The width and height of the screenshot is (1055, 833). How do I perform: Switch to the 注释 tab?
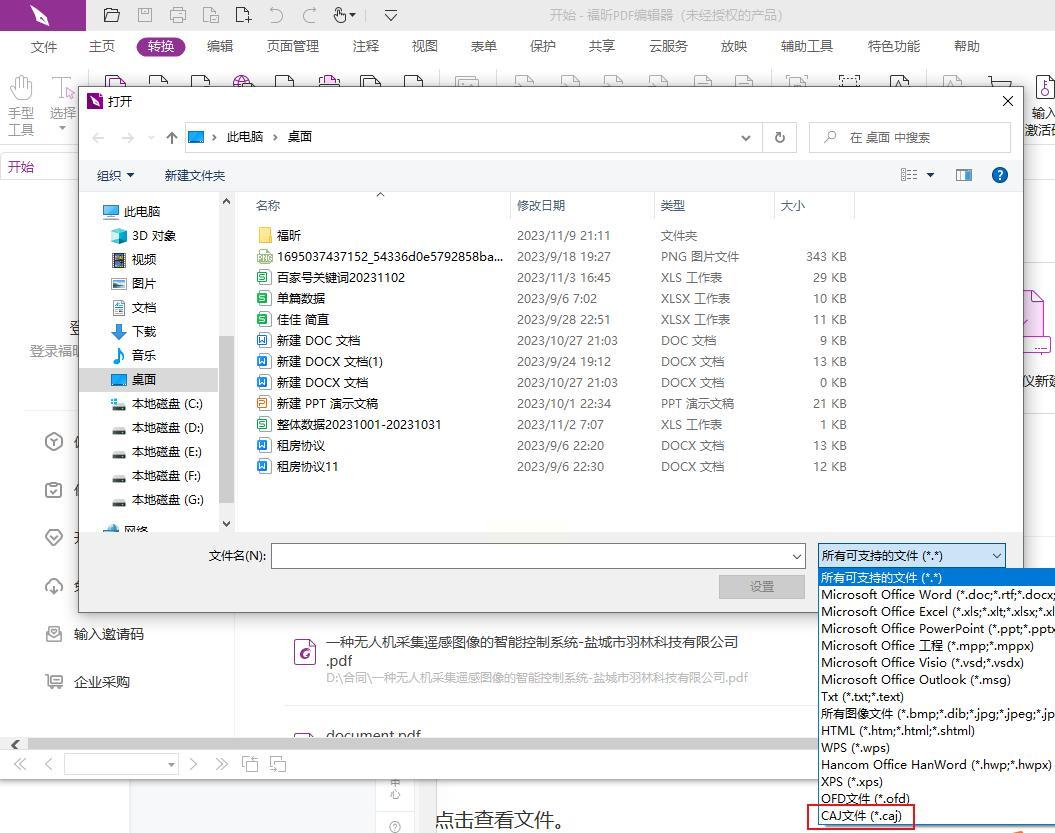click(365, 46)
